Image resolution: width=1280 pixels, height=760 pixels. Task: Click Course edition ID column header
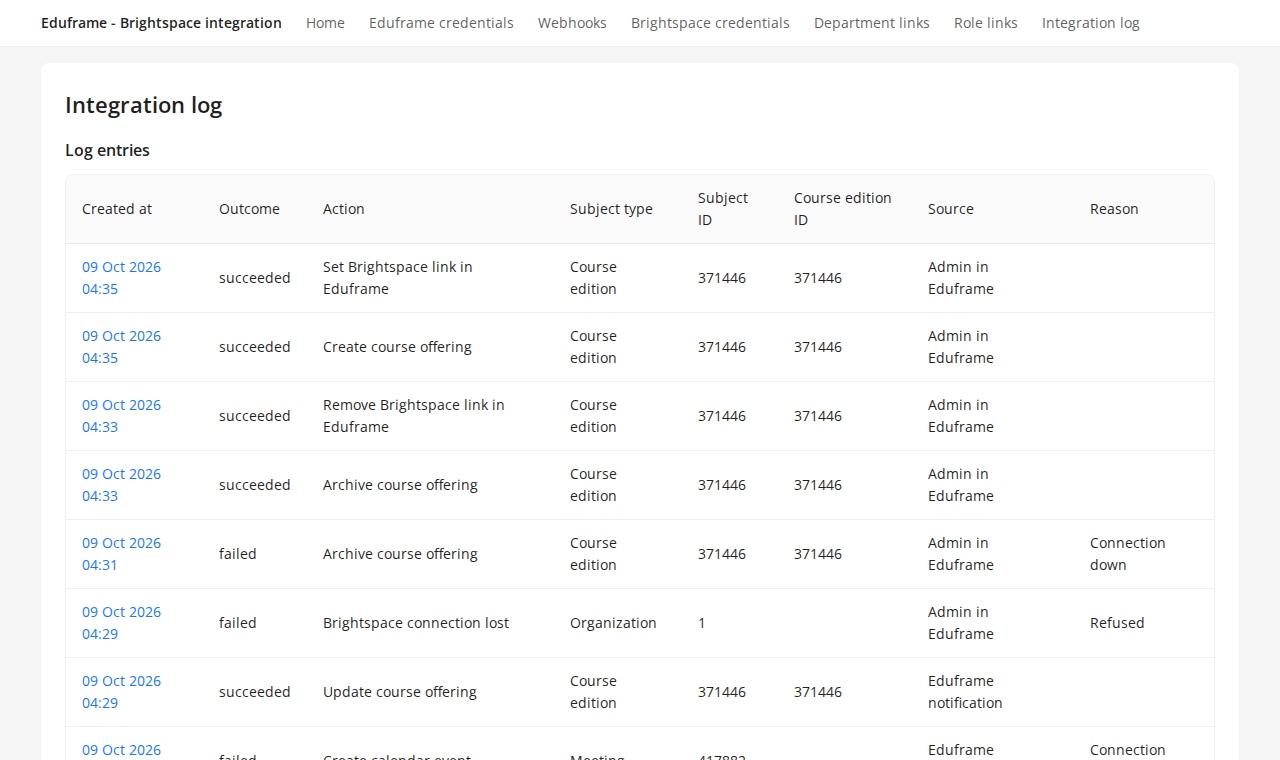click(x=843, y=209)
